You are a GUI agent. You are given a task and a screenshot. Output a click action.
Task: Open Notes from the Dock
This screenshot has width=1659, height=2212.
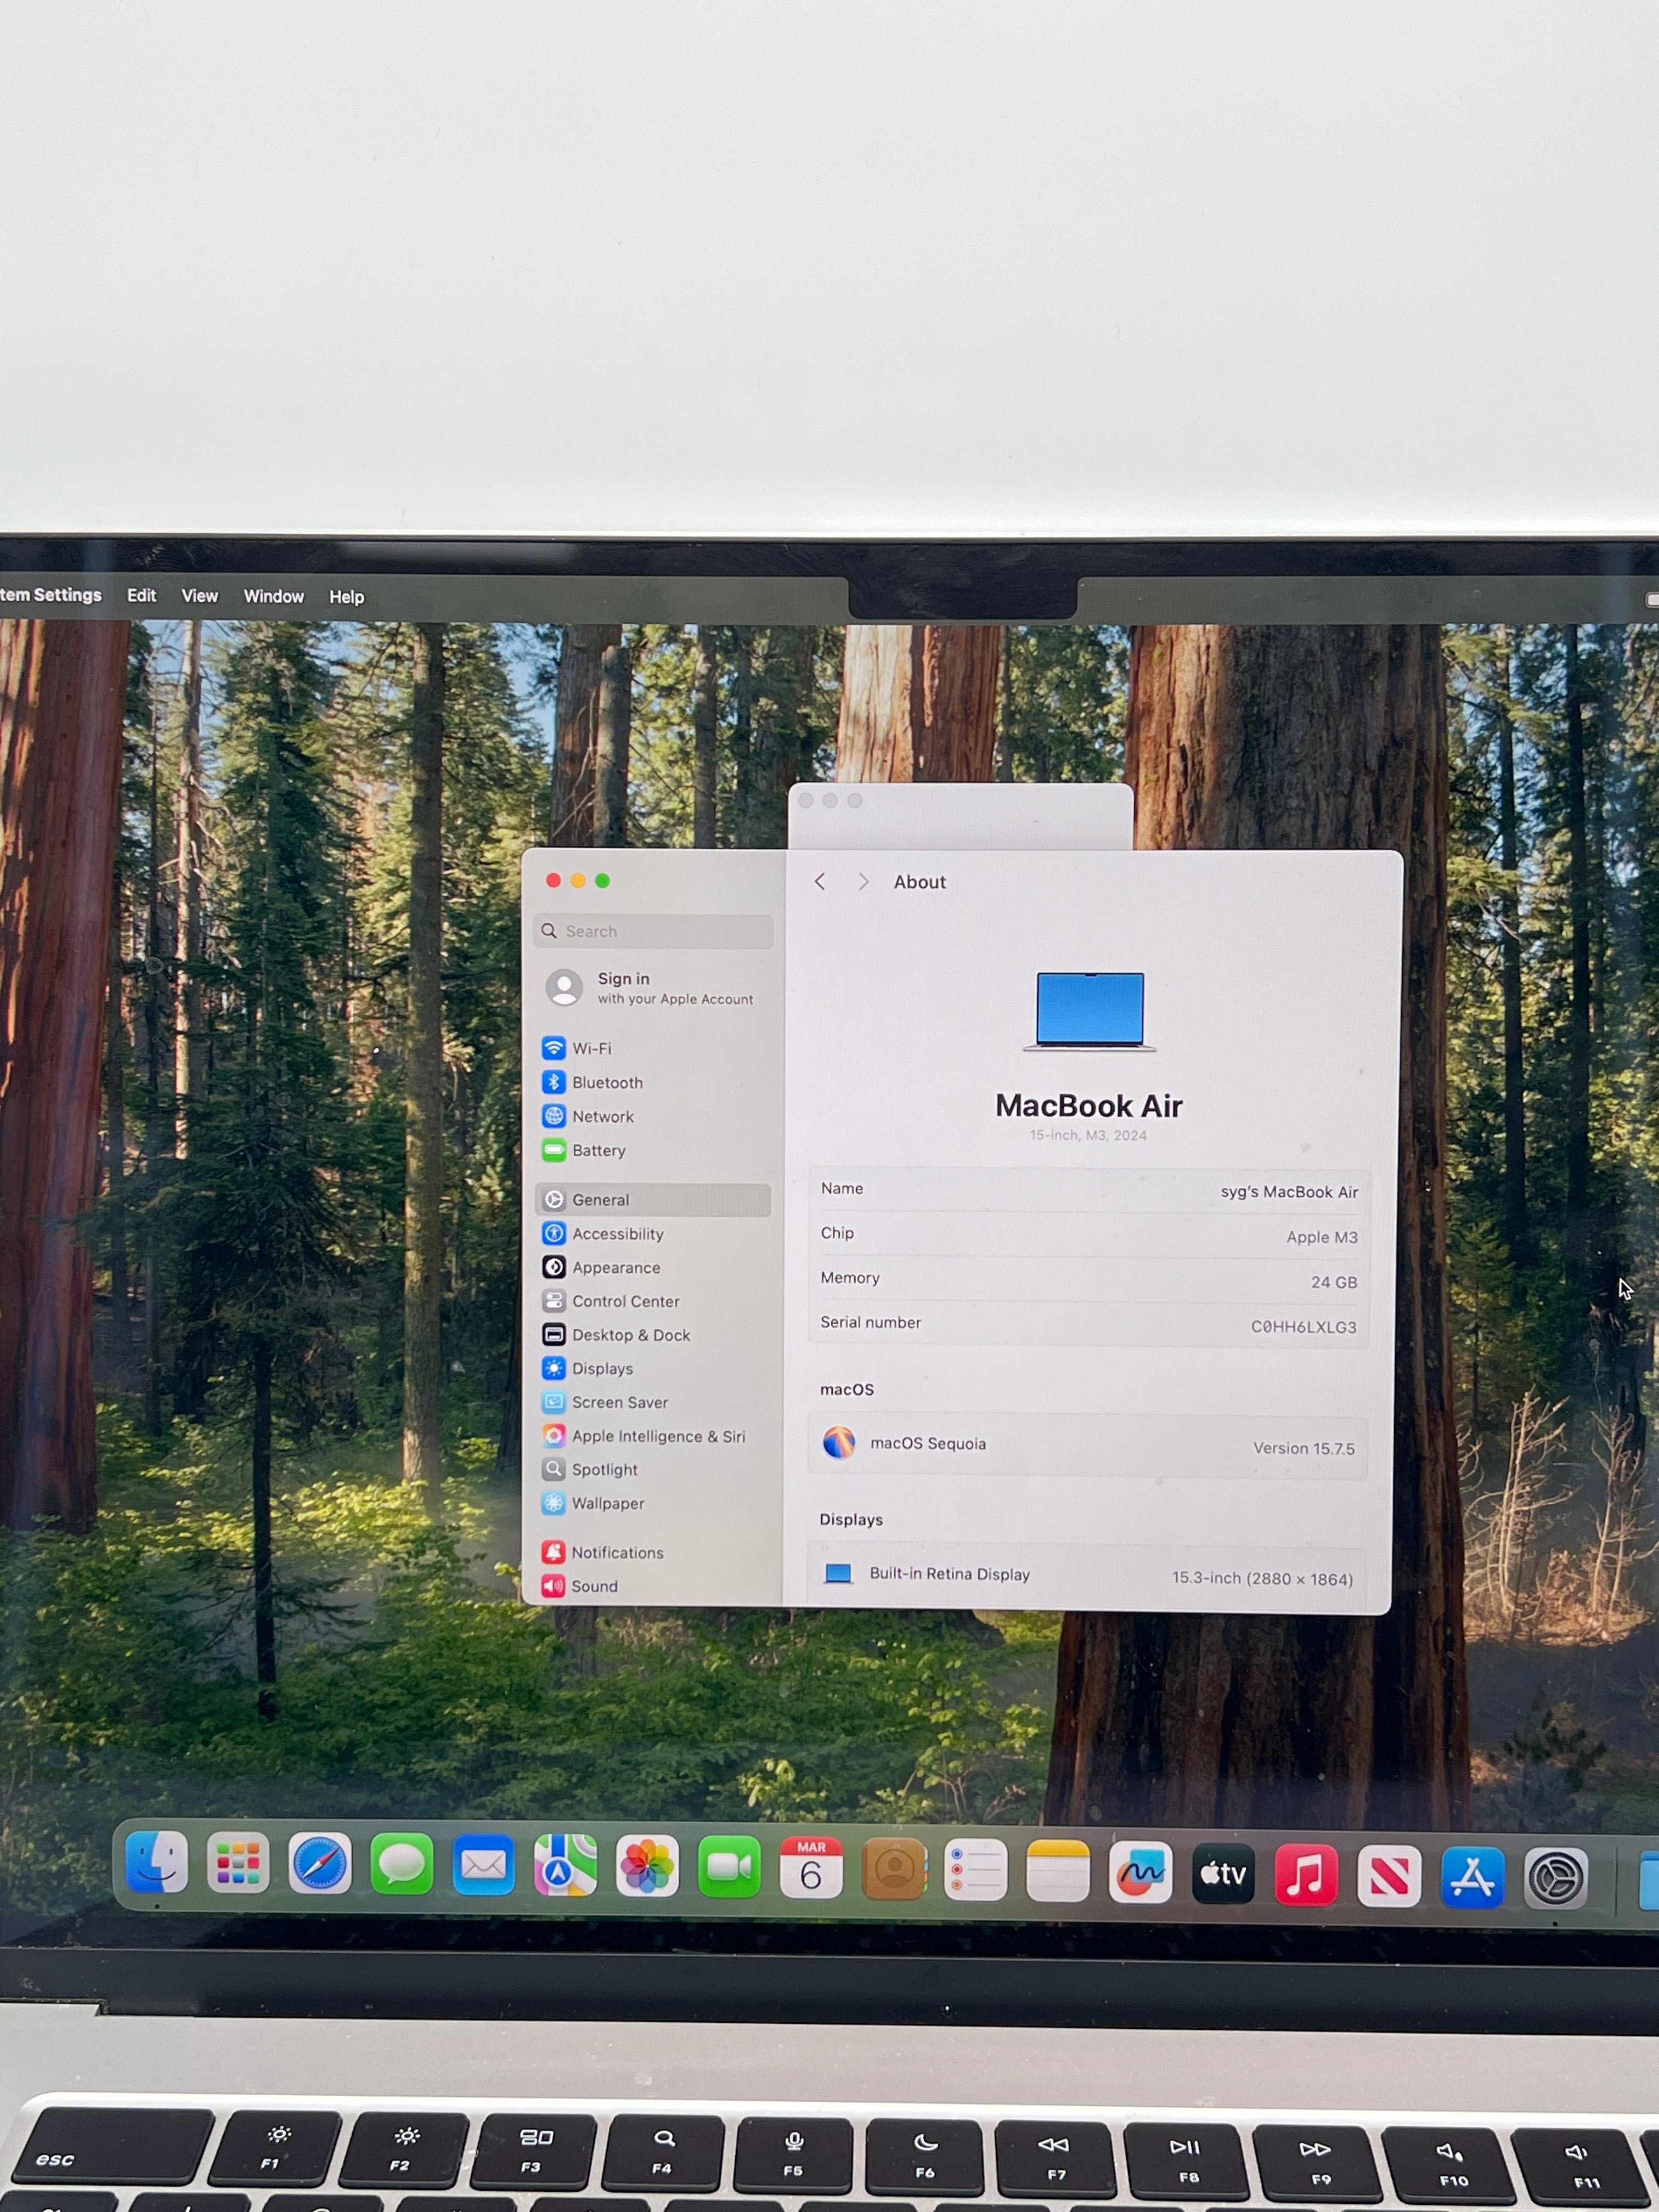tap(1058, 1871)
